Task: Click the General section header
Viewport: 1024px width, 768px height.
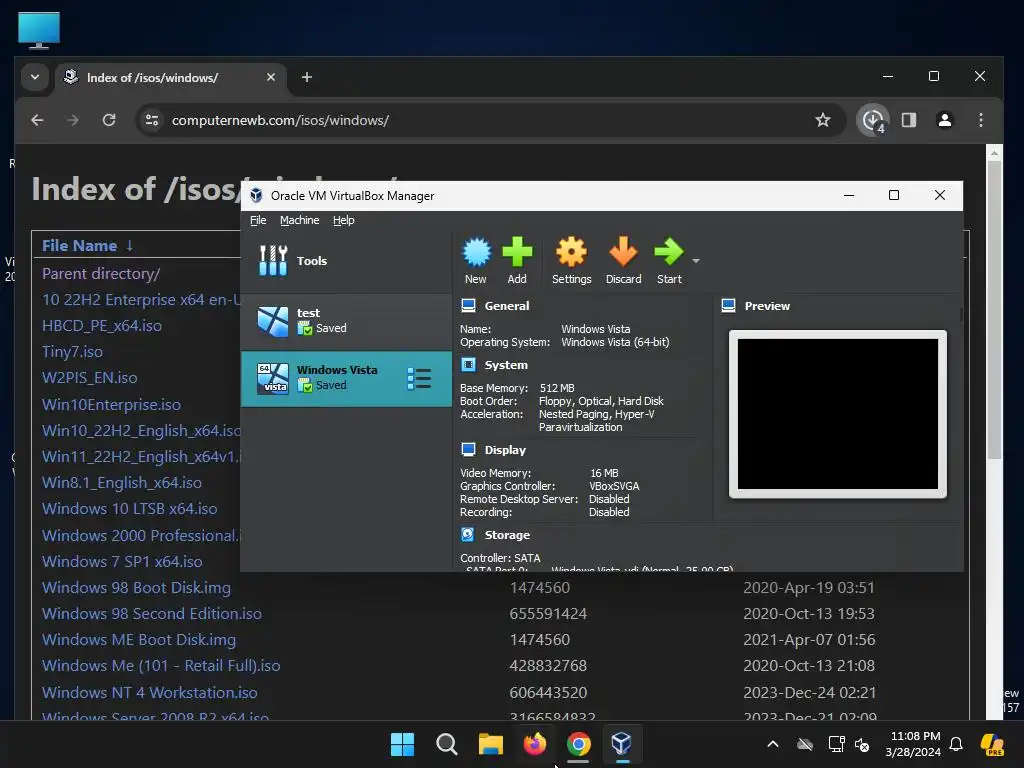Action: [507, 306]
